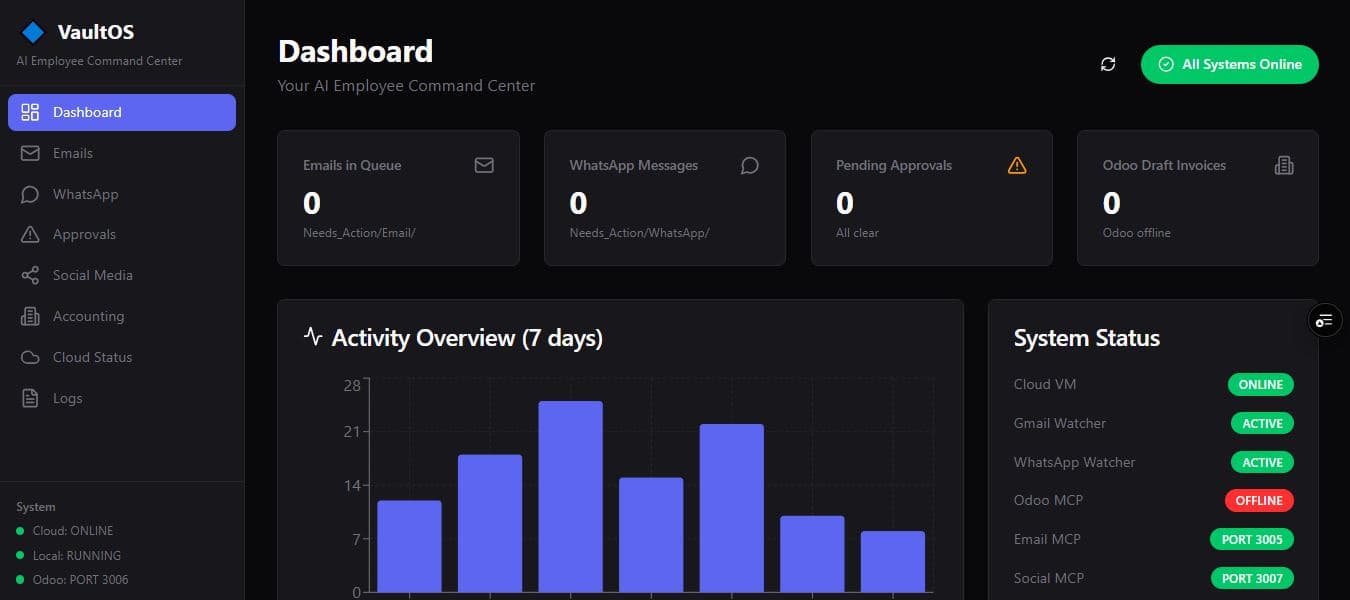Open the Emails page from sidebar

pyautogui.click(x=72, y=153)
